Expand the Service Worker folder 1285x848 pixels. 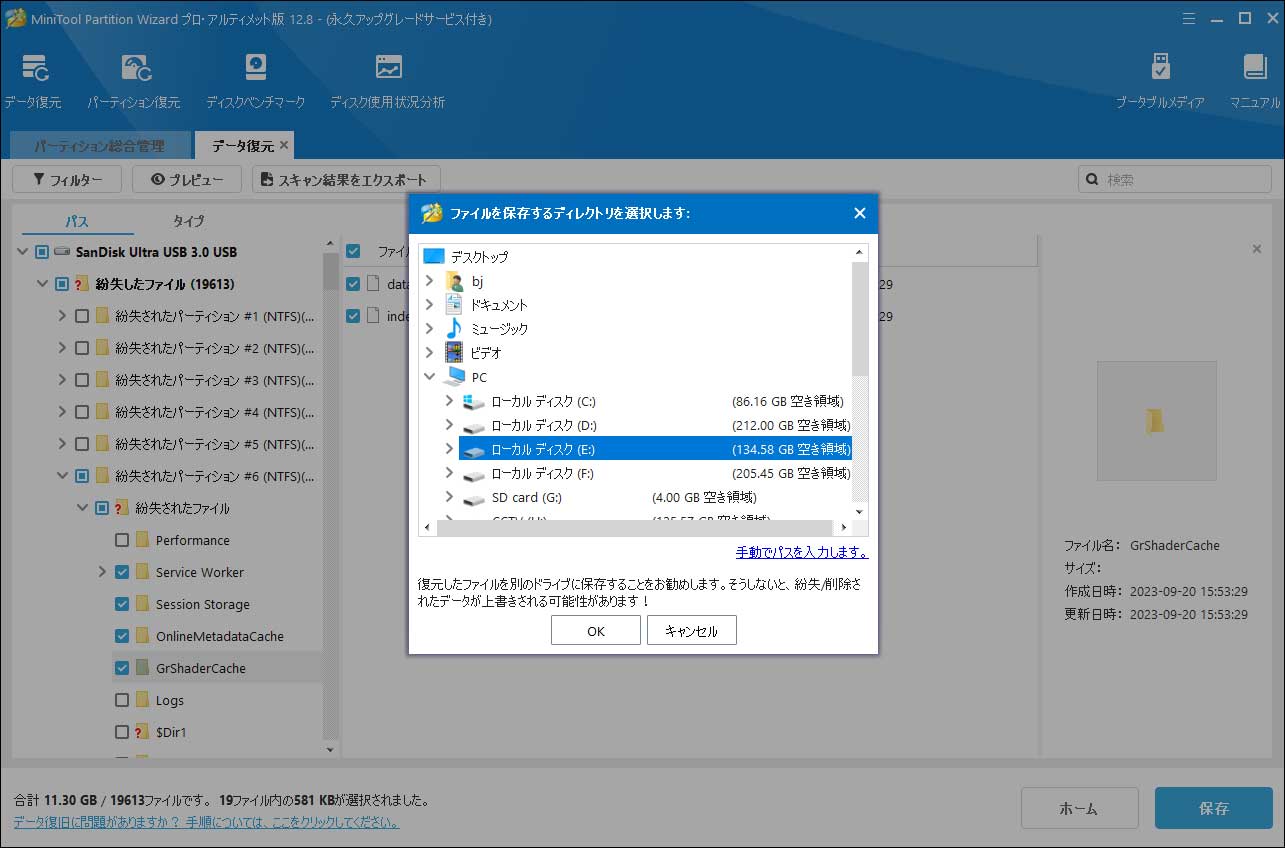[102, 572]
